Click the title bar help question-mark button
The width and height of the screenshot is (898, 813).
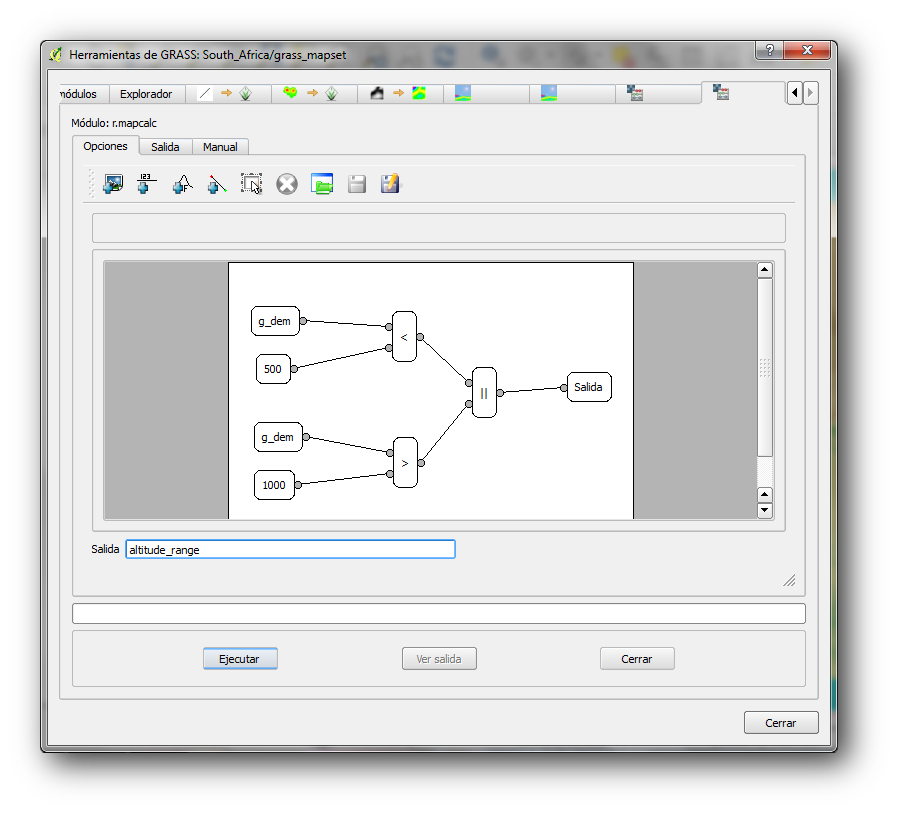pyautogui.click(x=770, y=50)
